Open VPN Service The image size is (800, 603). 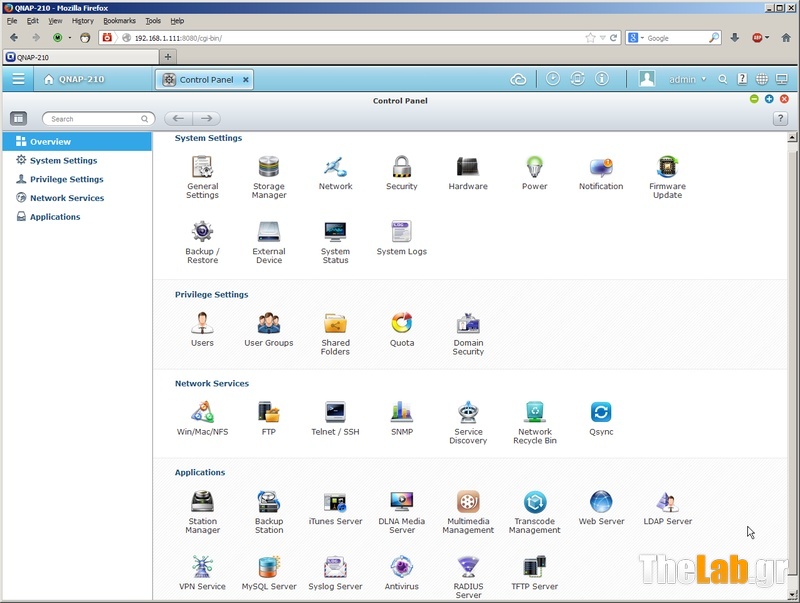point(203,573)
